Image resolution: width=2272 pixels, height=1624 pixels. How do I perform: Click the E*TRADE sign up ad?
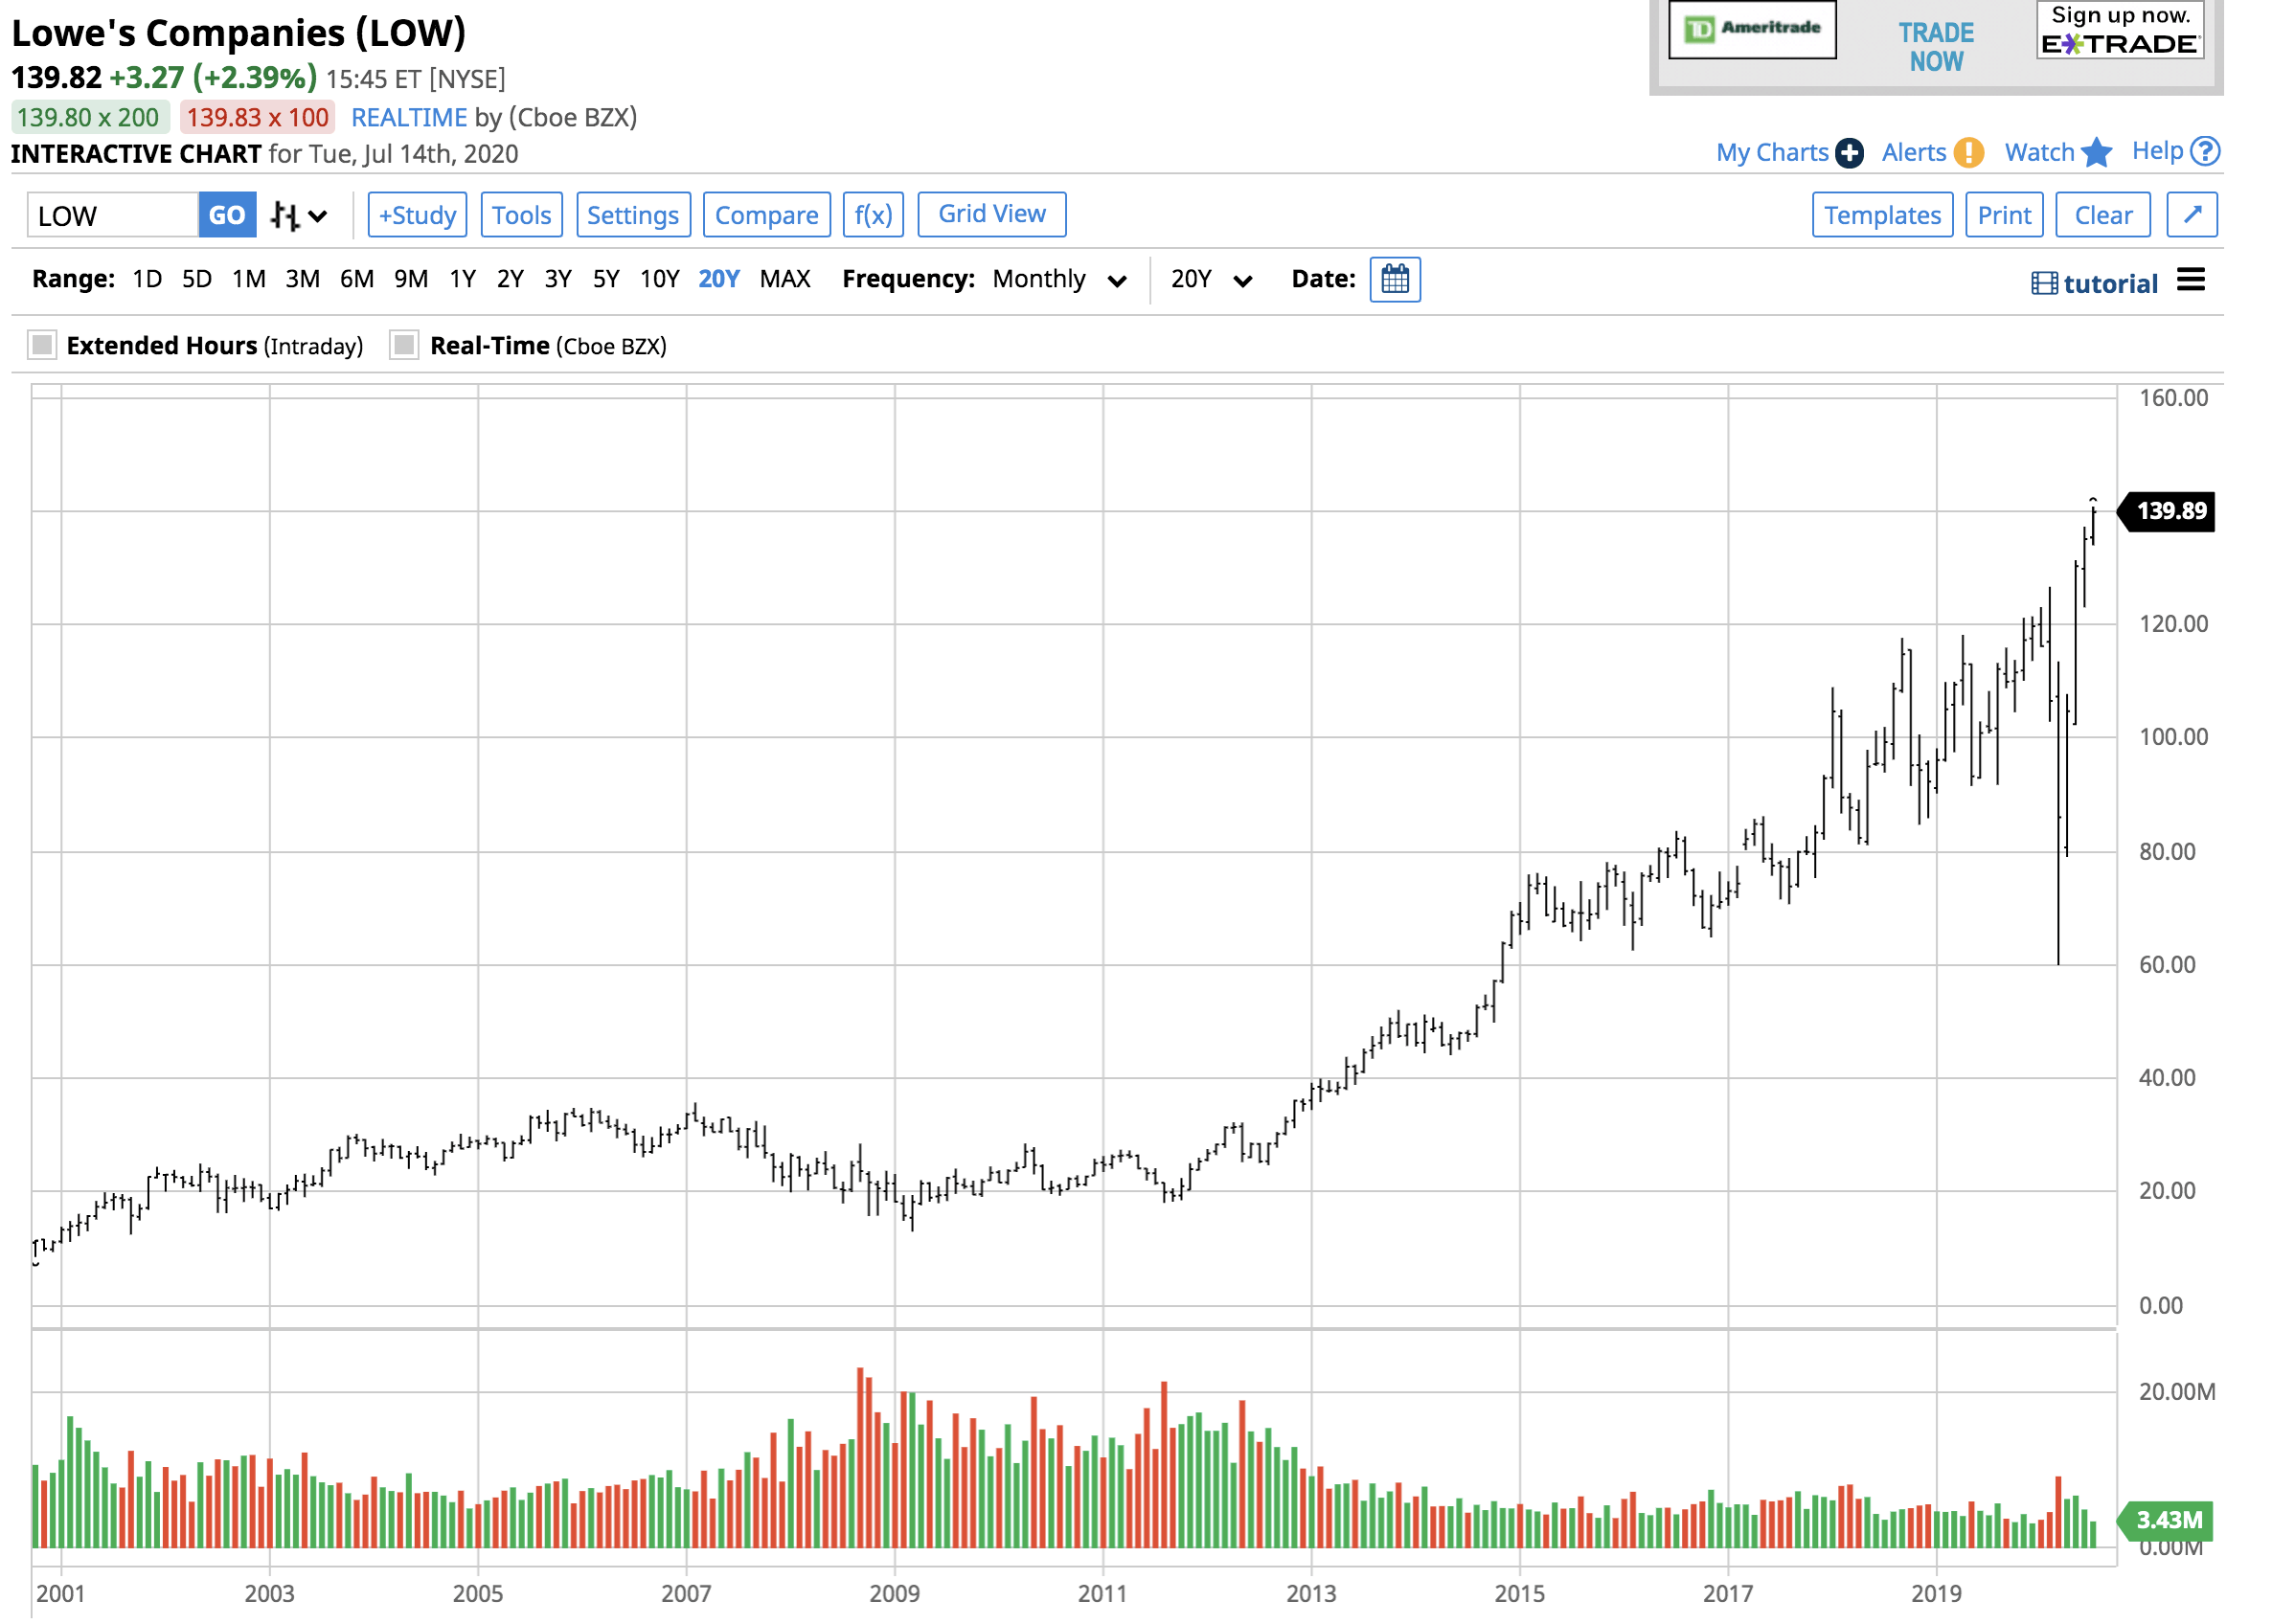point(2119,30)
